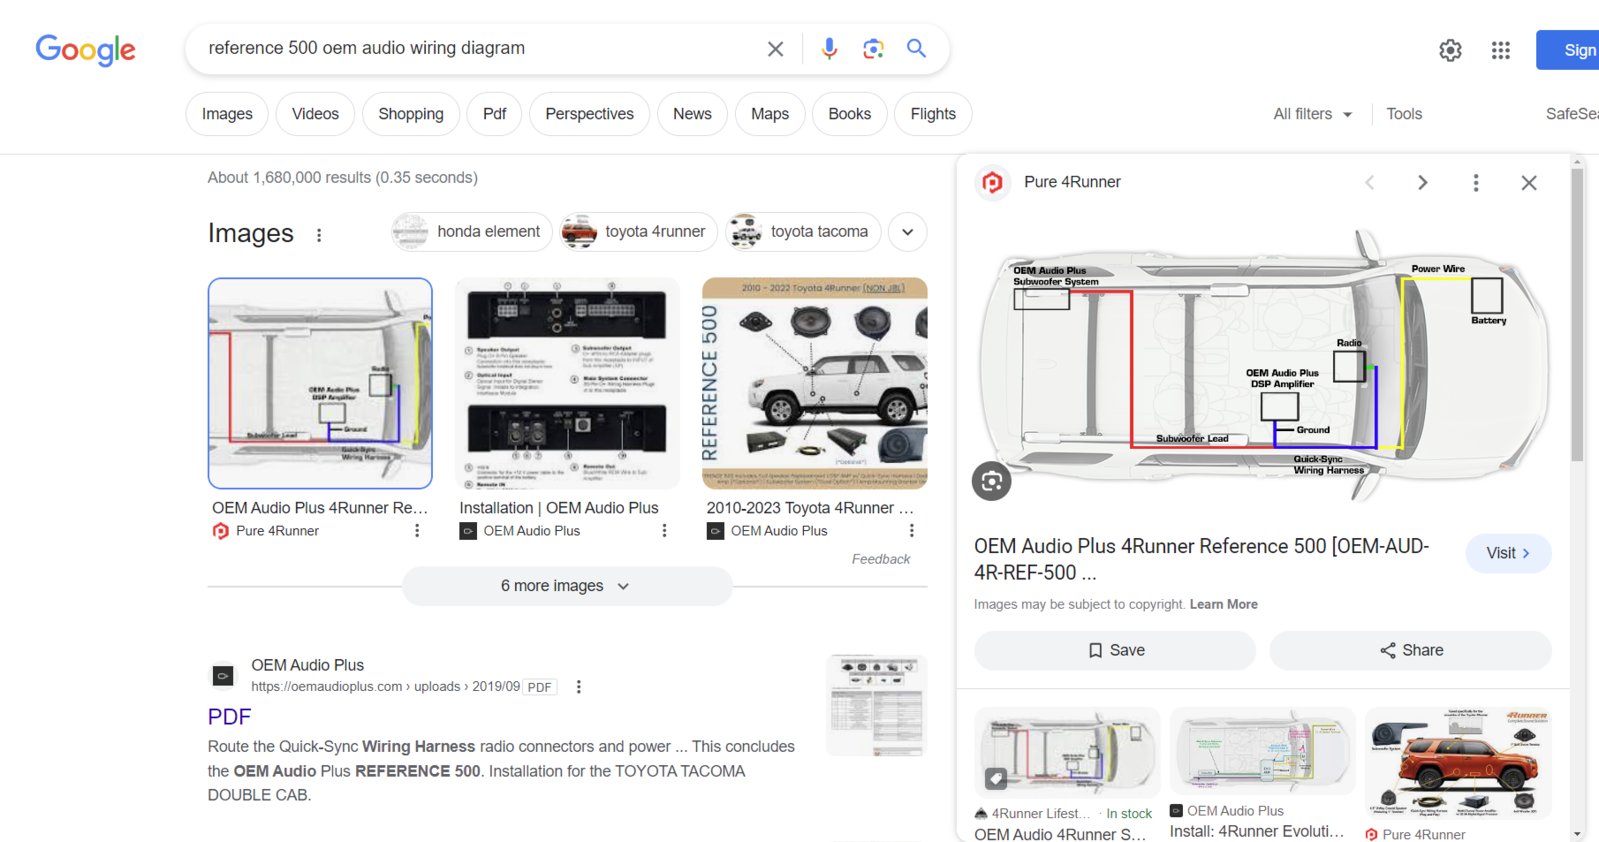The width and height of the screenshot is (1599, 842).
Task: Open related orange 4Runner Pure 4Runner thumbnail
Action: point(1458,763)
